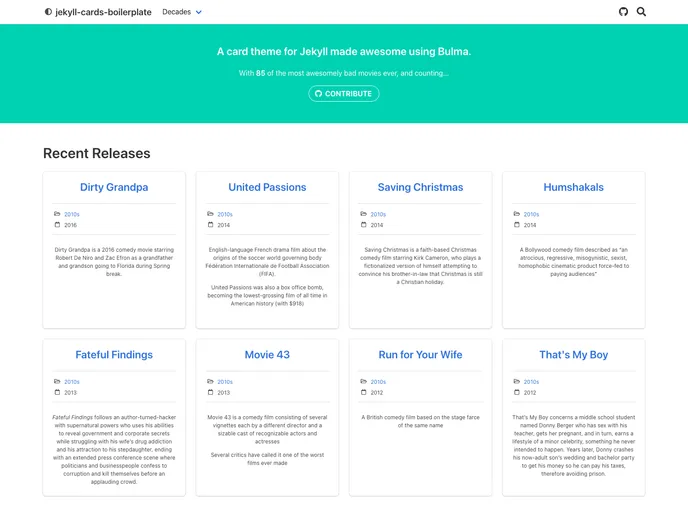Click year 2016 in Dirty Grandpa card

(x=71, y=225)
